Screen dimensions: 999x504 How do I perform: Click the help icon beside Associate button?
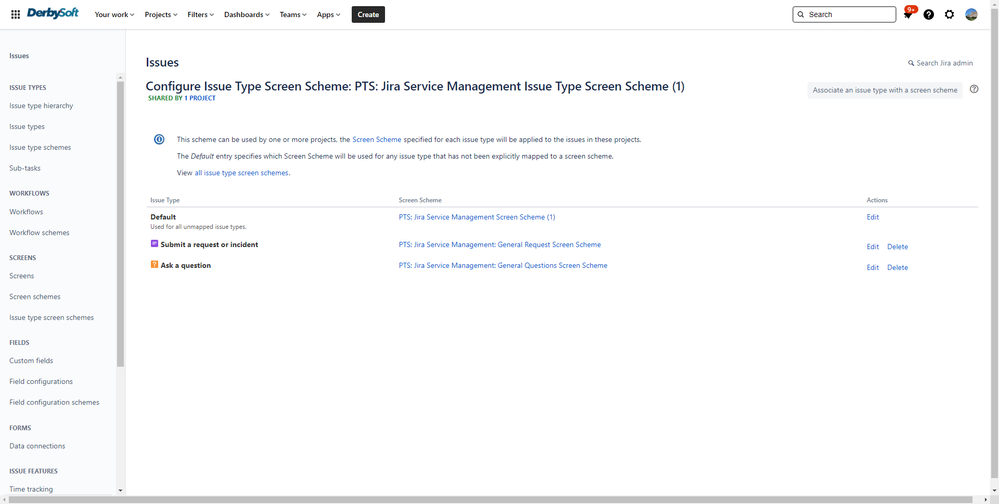(x=974, y=89)
